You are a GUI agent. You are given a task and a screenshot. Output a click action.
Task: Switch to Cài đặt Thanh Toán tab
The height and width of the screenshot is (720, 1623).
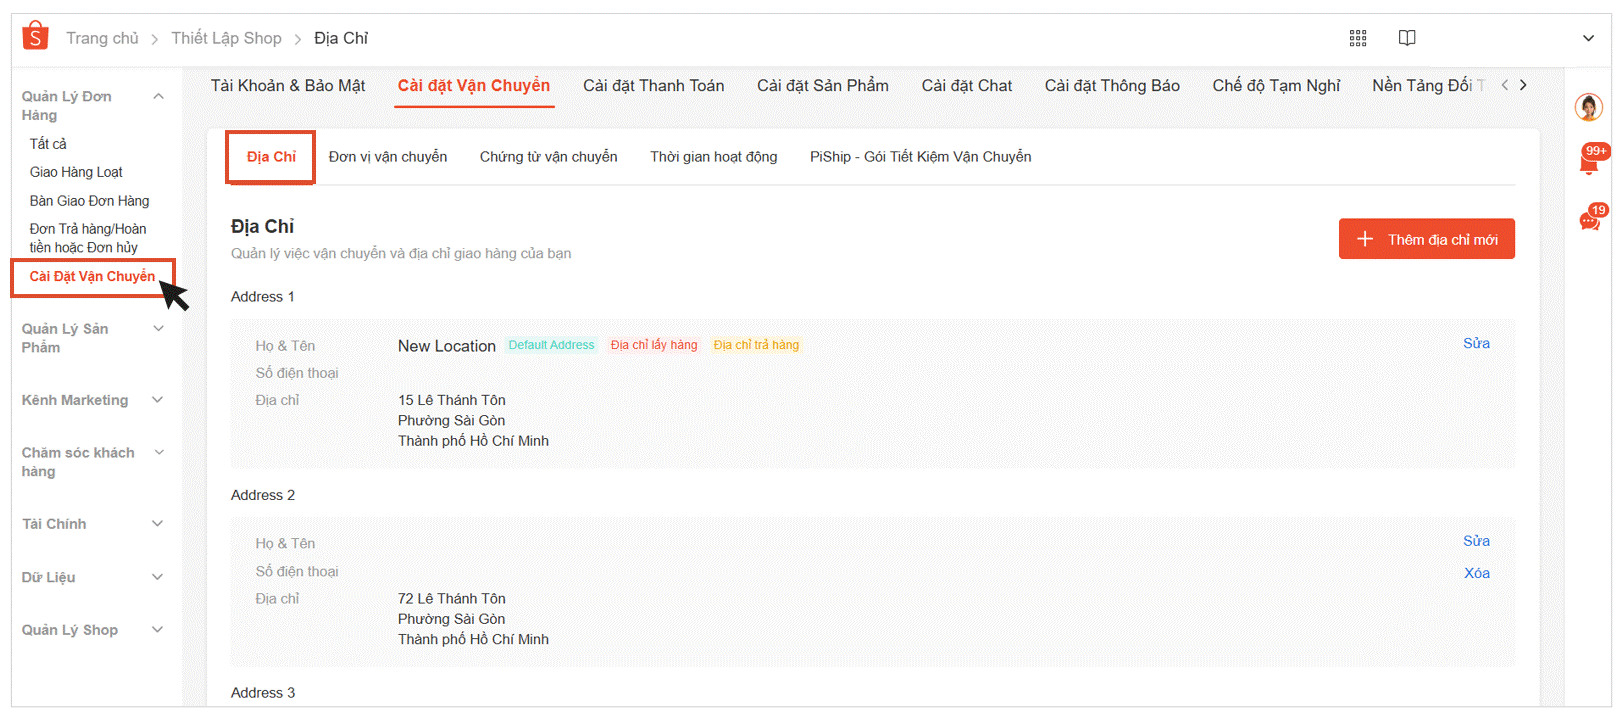(x=653, y=86)
